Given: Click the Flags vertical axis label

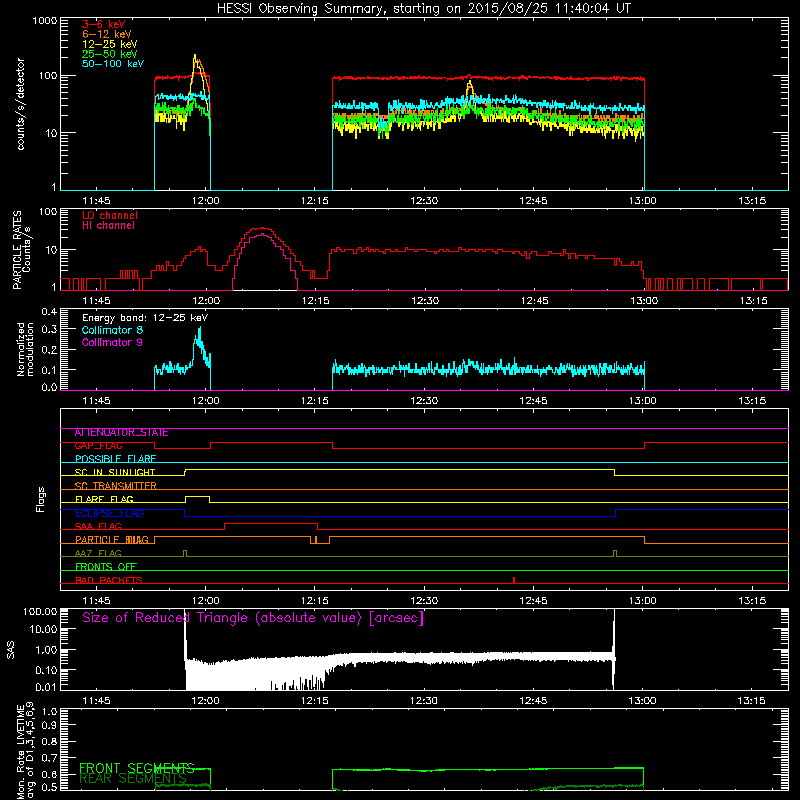Looking at the screenshot, I should (x=41, y=499).
